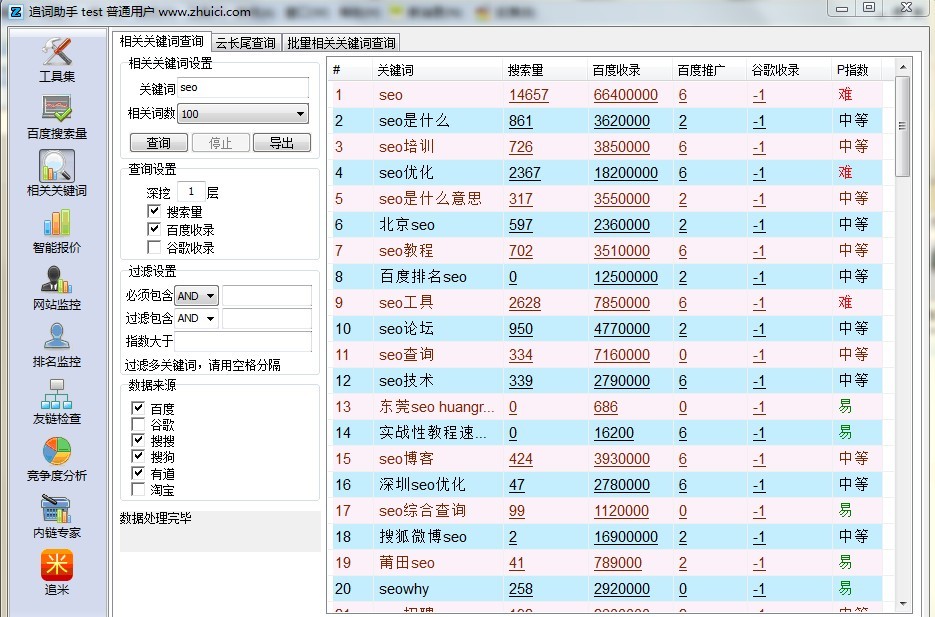Open the 内链专家 sidebar icon

(57, 508)
